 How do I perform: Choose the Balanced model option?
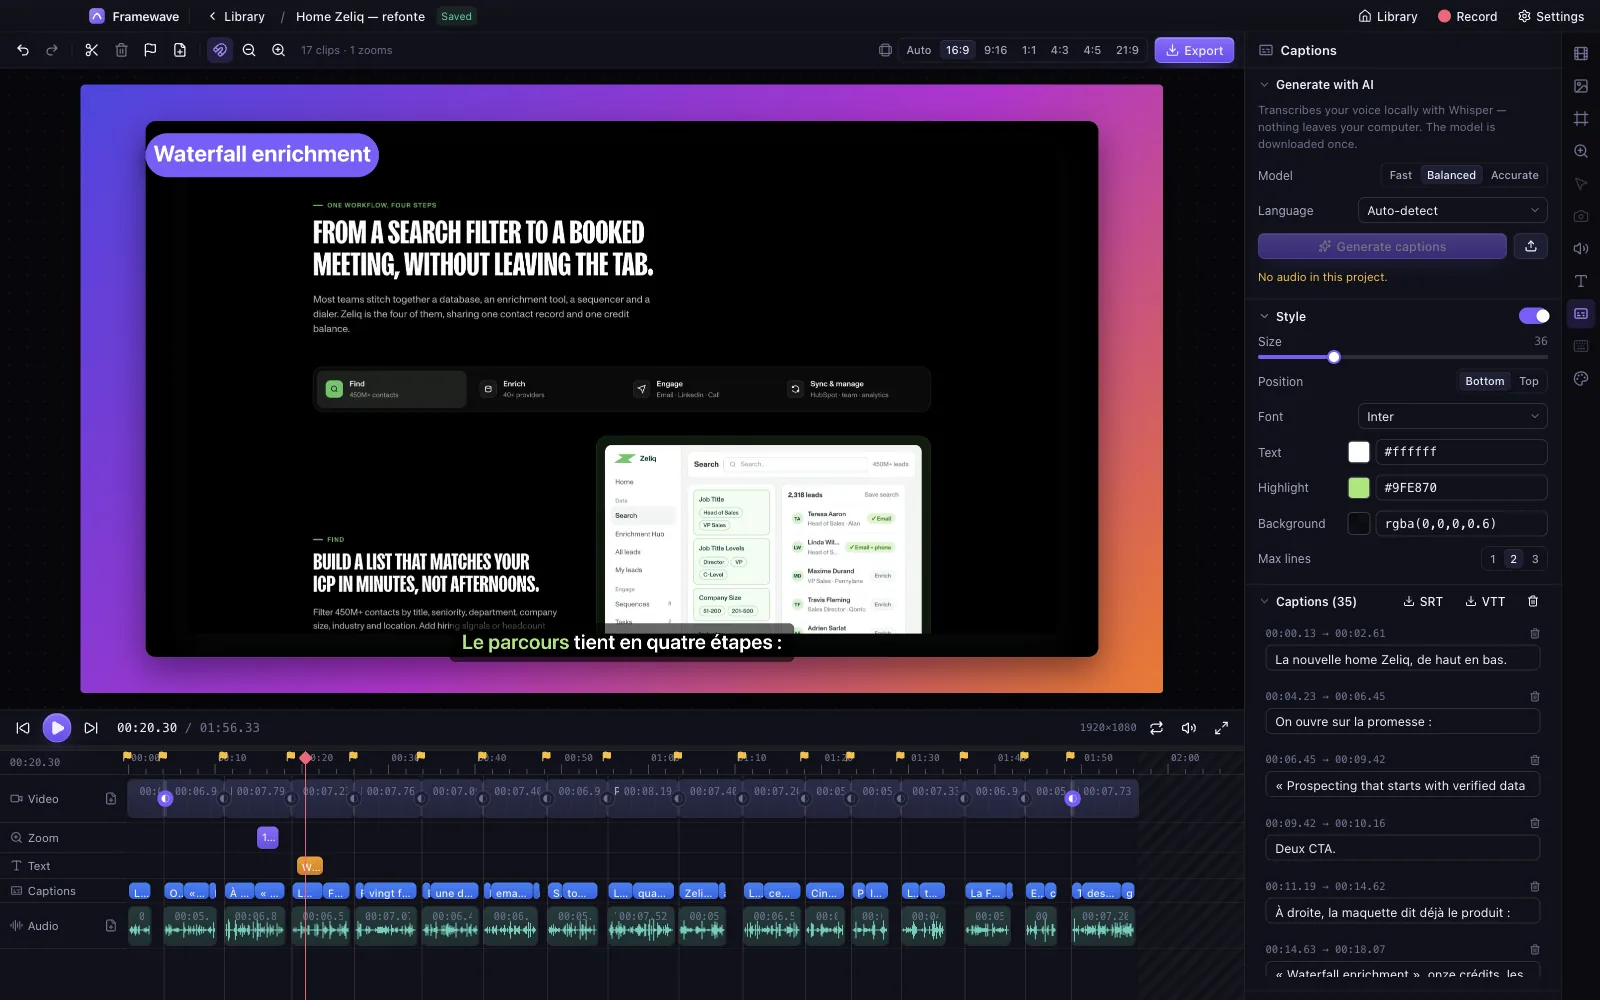point(1451,175)
